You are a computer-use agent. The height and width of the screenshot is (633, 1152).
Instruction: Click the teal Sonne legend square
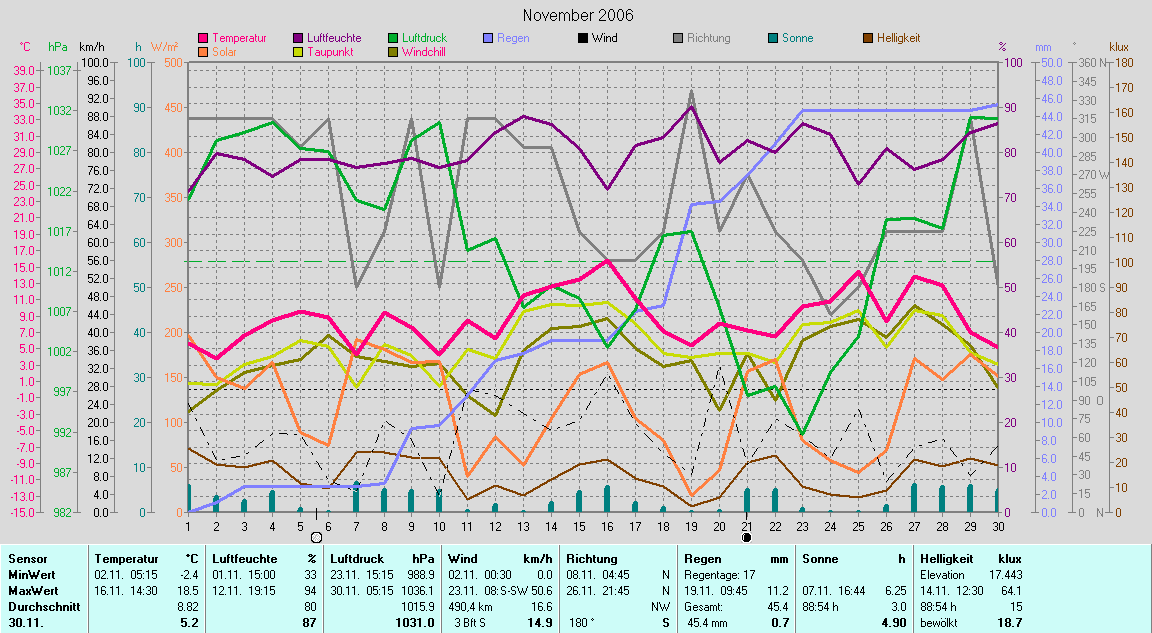(x=772, y=38)
